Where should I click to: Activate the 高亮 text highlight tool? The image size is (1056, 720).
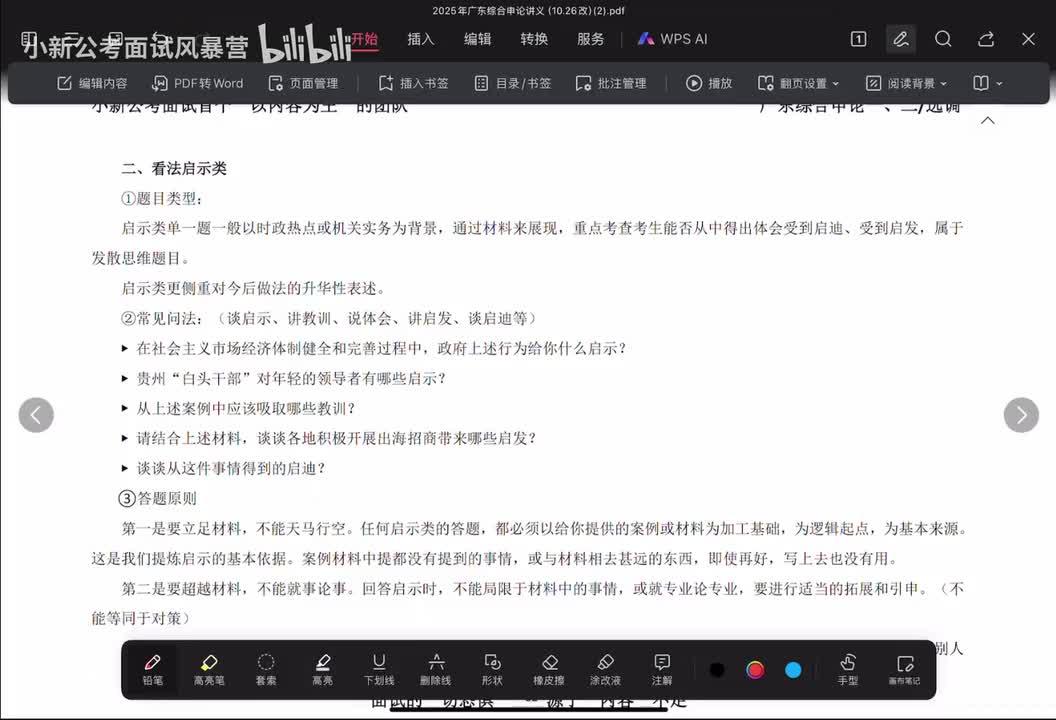click(323, 670)
